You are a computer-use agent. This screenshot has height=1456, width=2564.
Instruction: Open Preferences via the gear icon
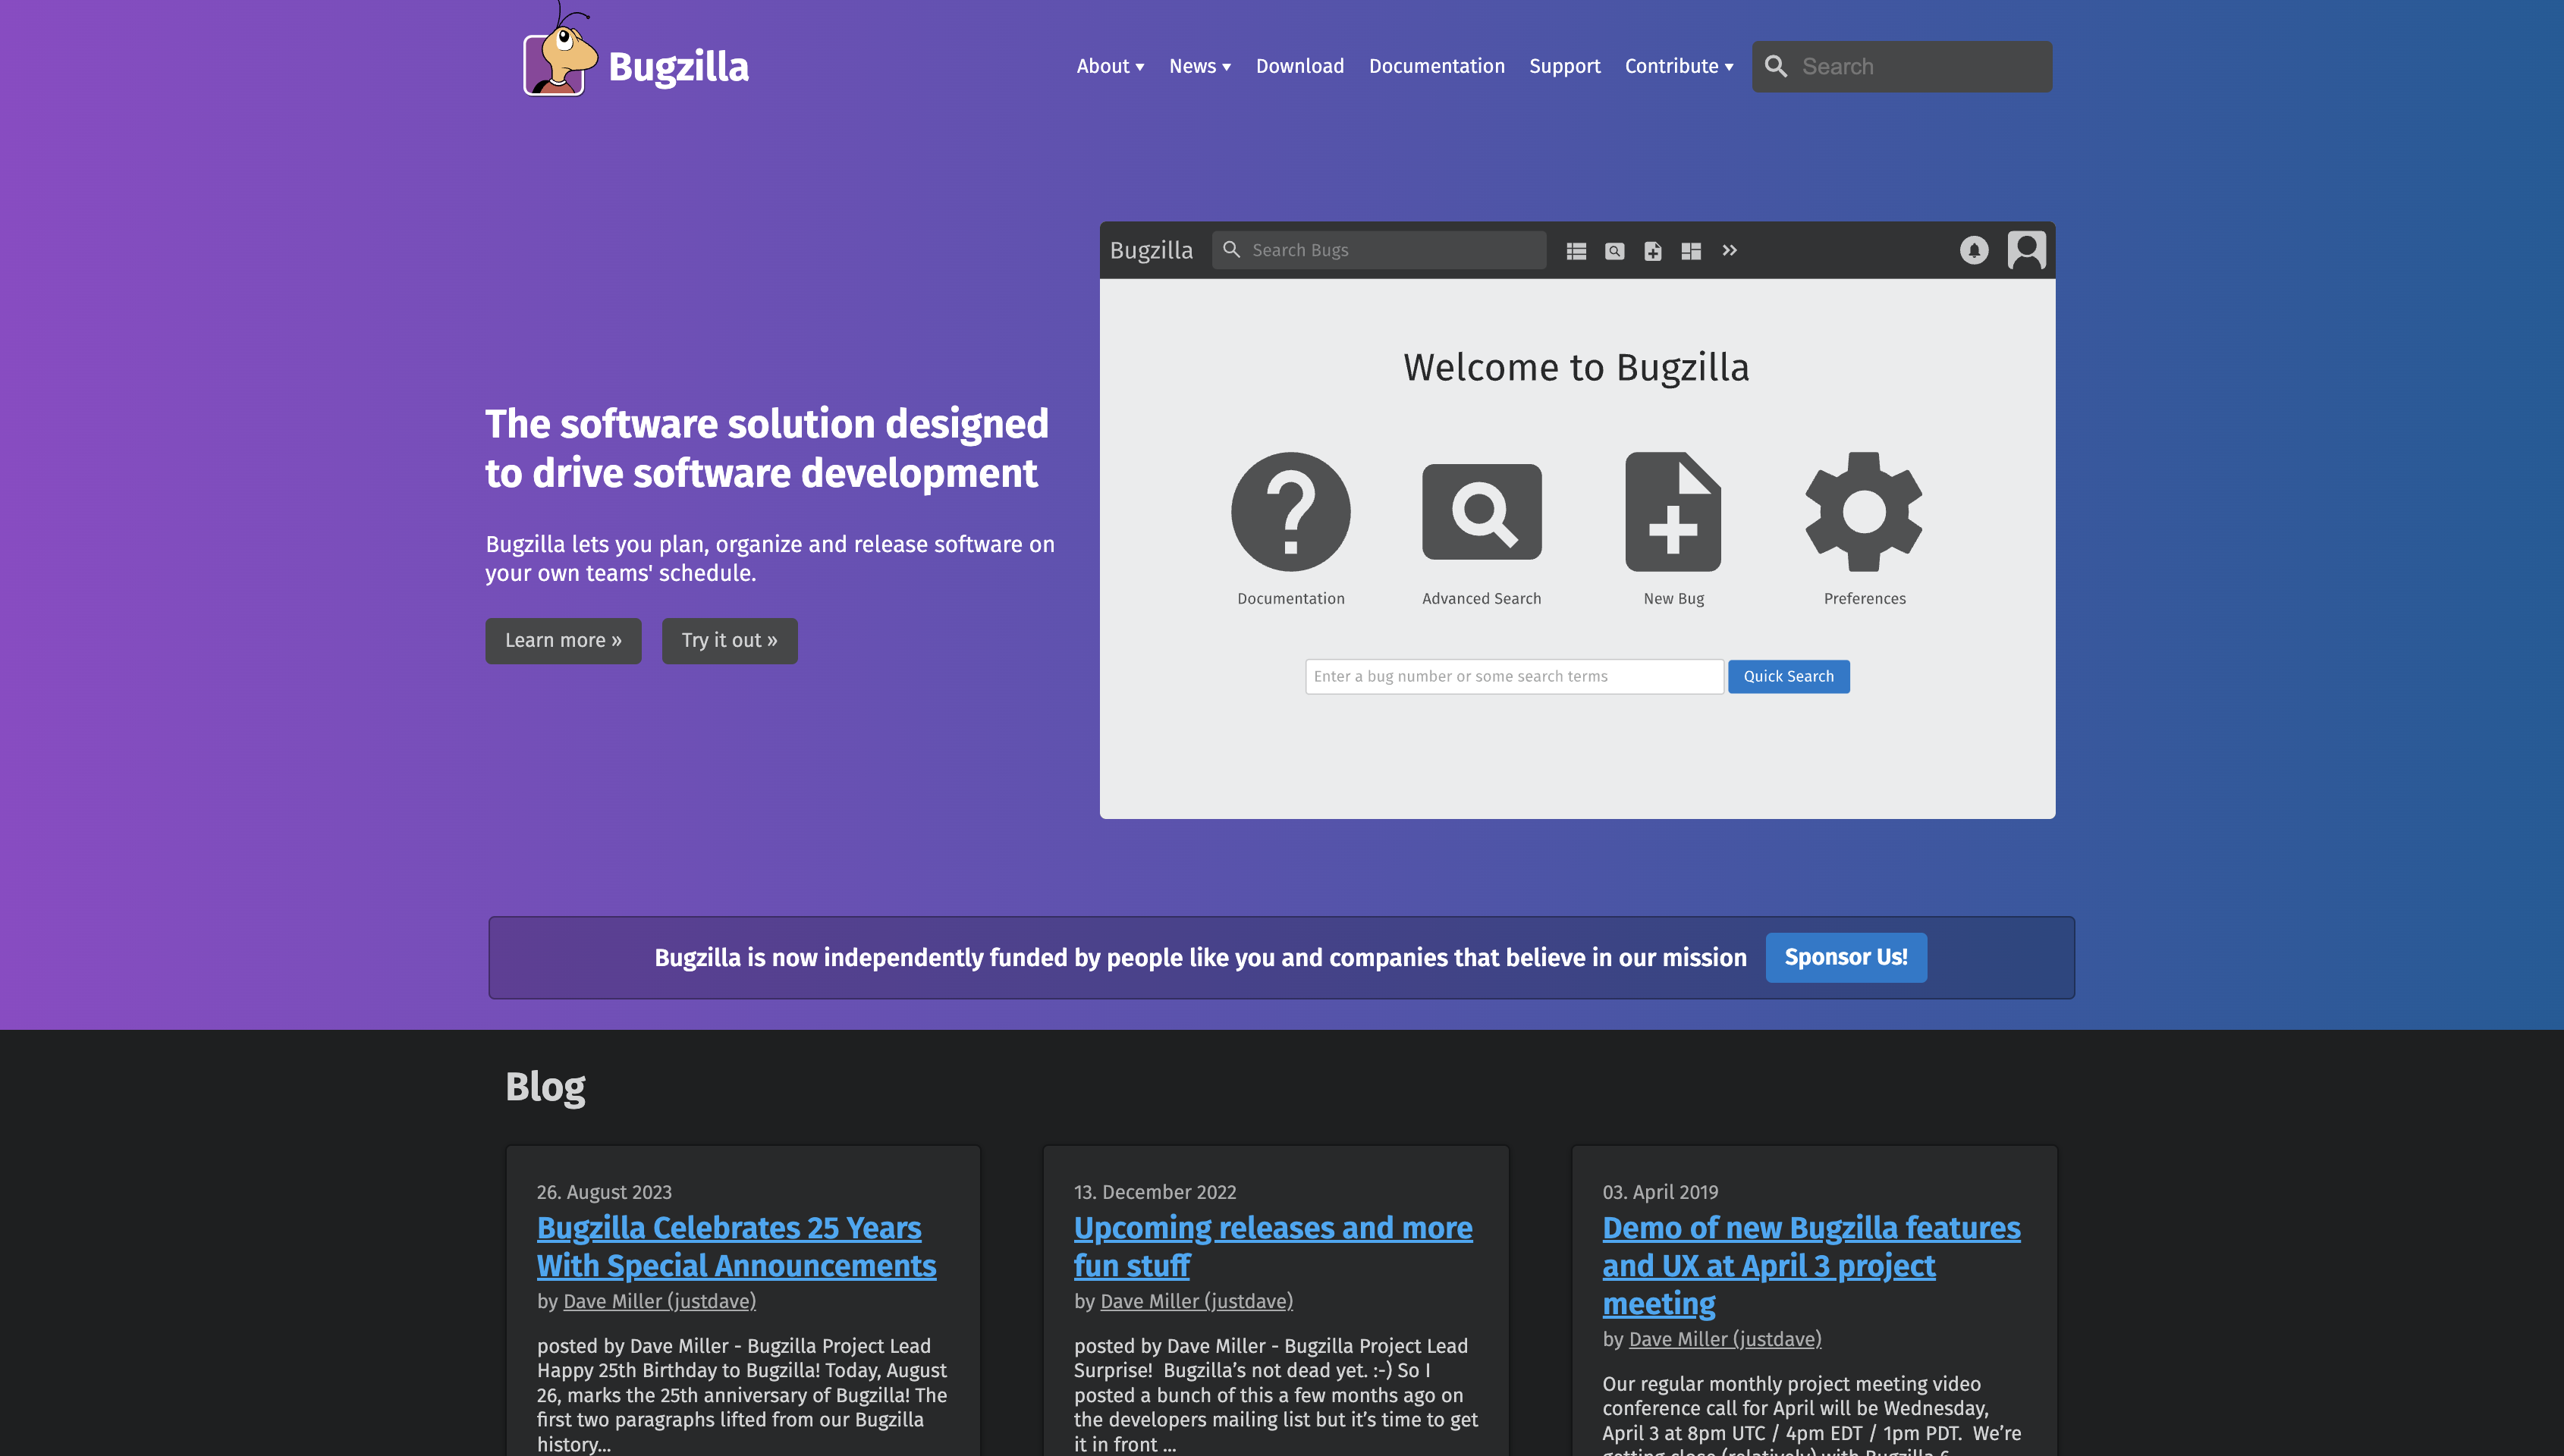coord(1863,511)
